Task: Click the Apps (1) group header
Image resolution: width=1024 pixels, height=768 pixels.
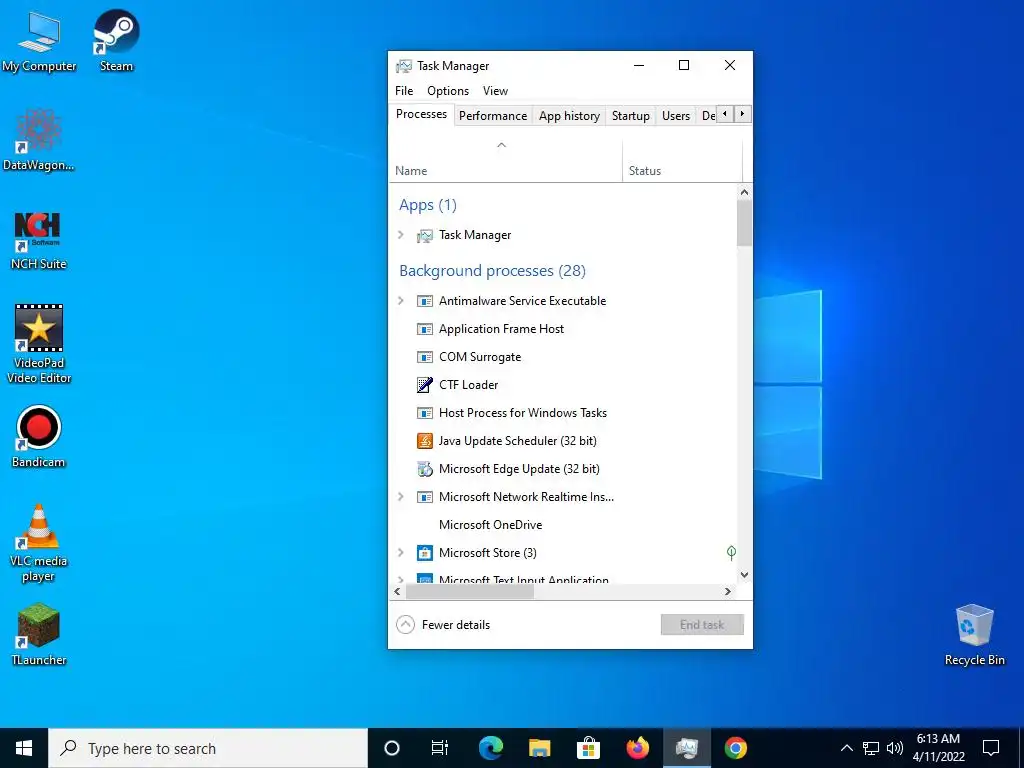Action: click(x=428, y=205)
